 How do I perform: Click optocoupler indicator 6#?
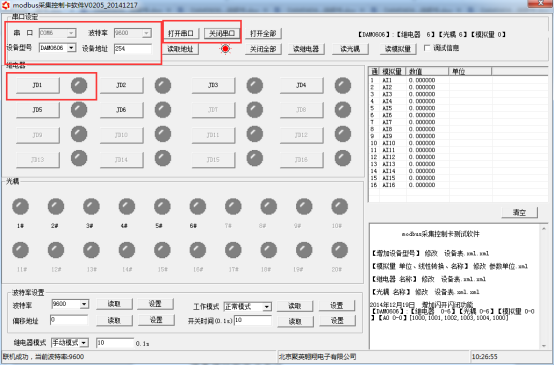click(198, 206)
